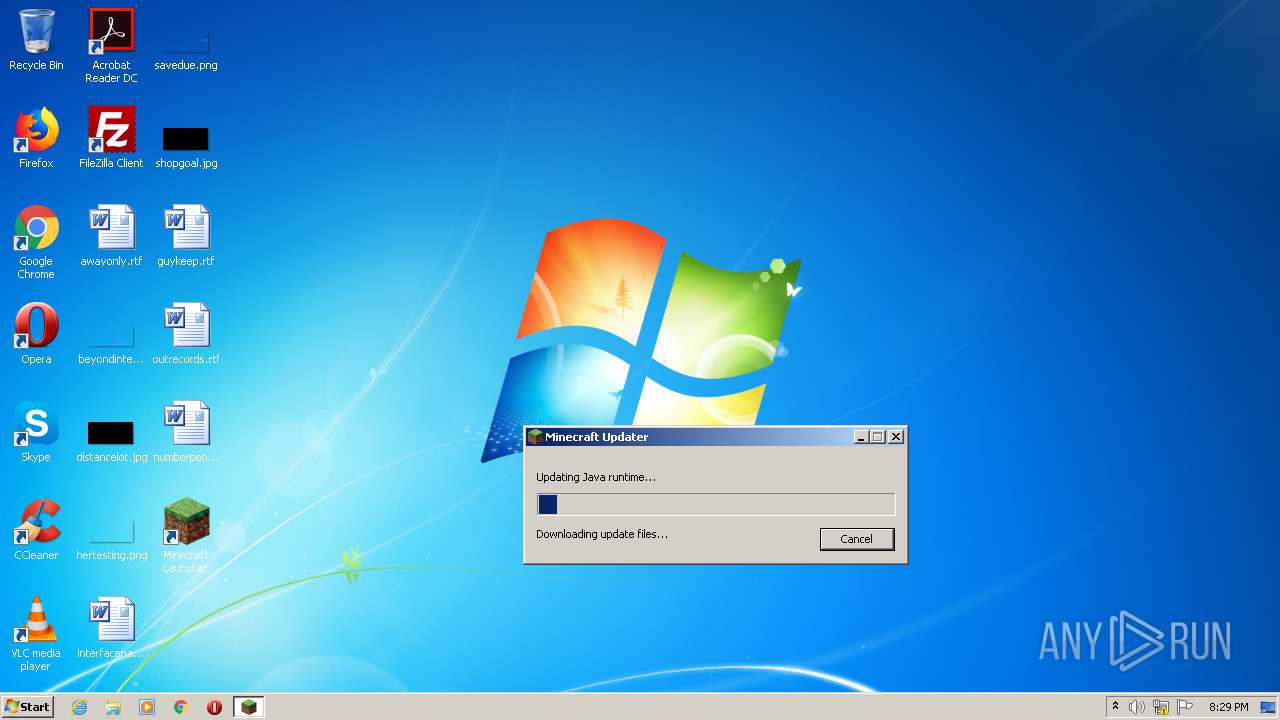Select outrecords.rtf document icon
This screenshot has width=1280, height=720.
point(186,334)
